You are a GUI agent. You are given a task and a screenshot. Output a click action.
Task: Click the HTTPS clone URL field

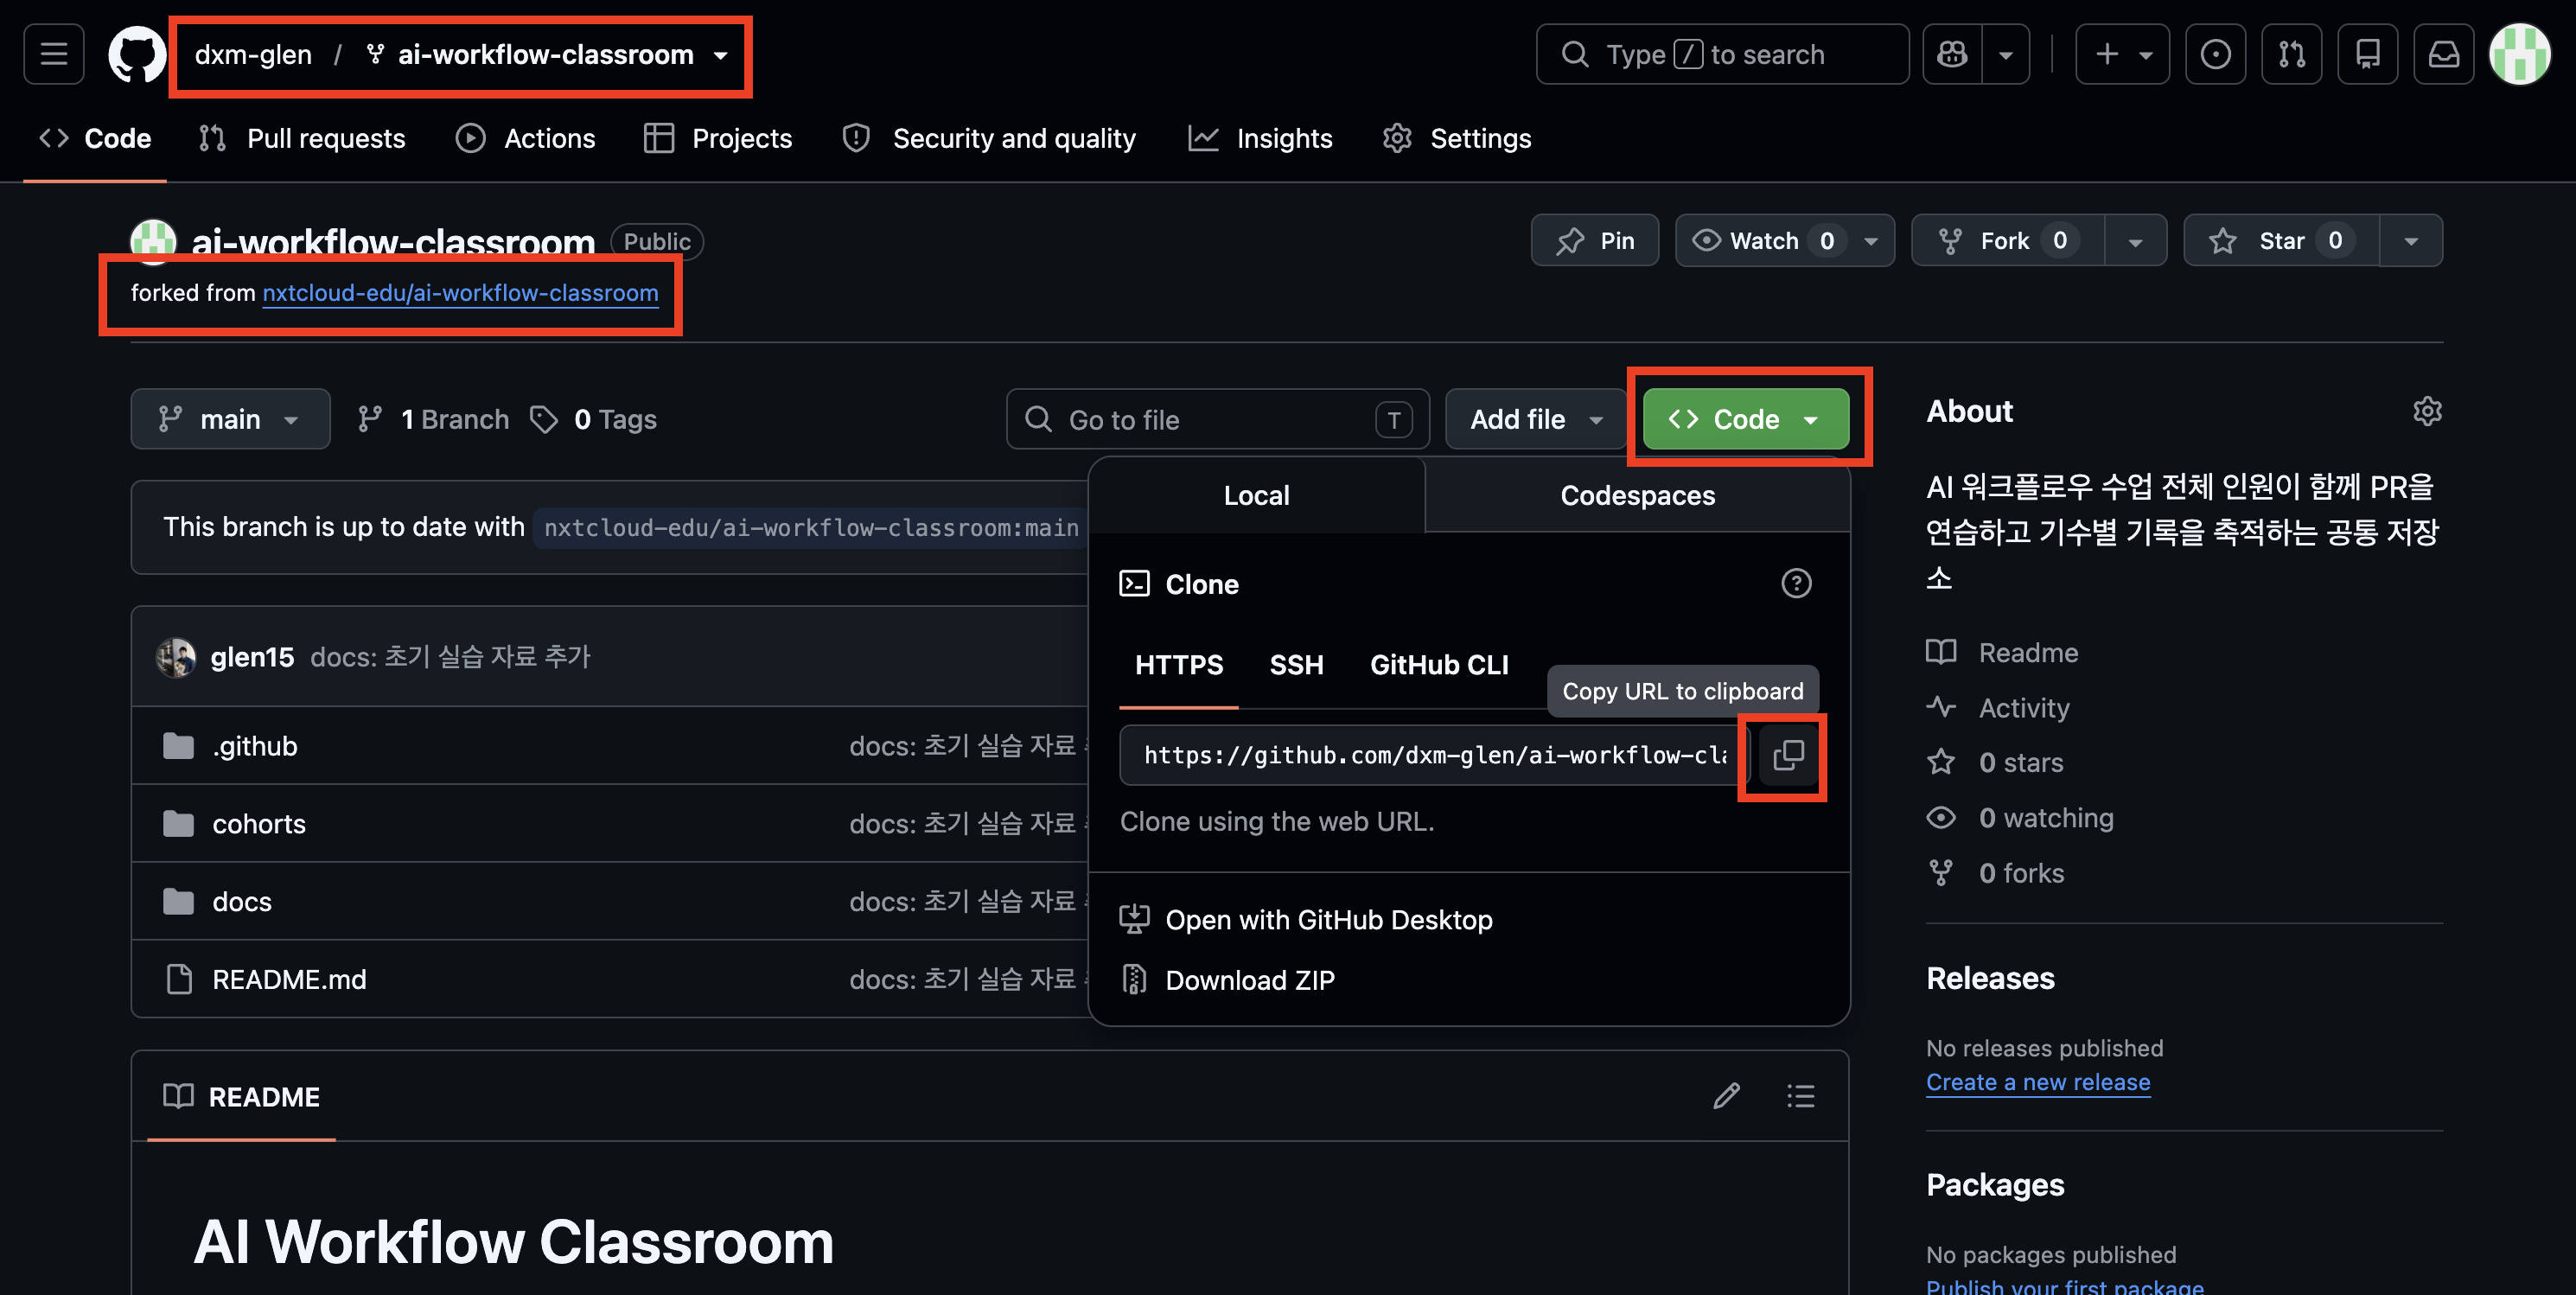[x=1434, y=755]
